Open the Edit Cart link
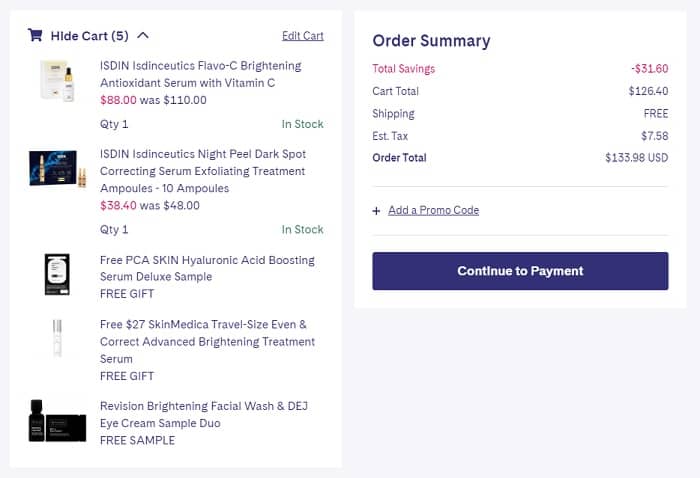The image size is (700, 478). [x=302, y=36]
